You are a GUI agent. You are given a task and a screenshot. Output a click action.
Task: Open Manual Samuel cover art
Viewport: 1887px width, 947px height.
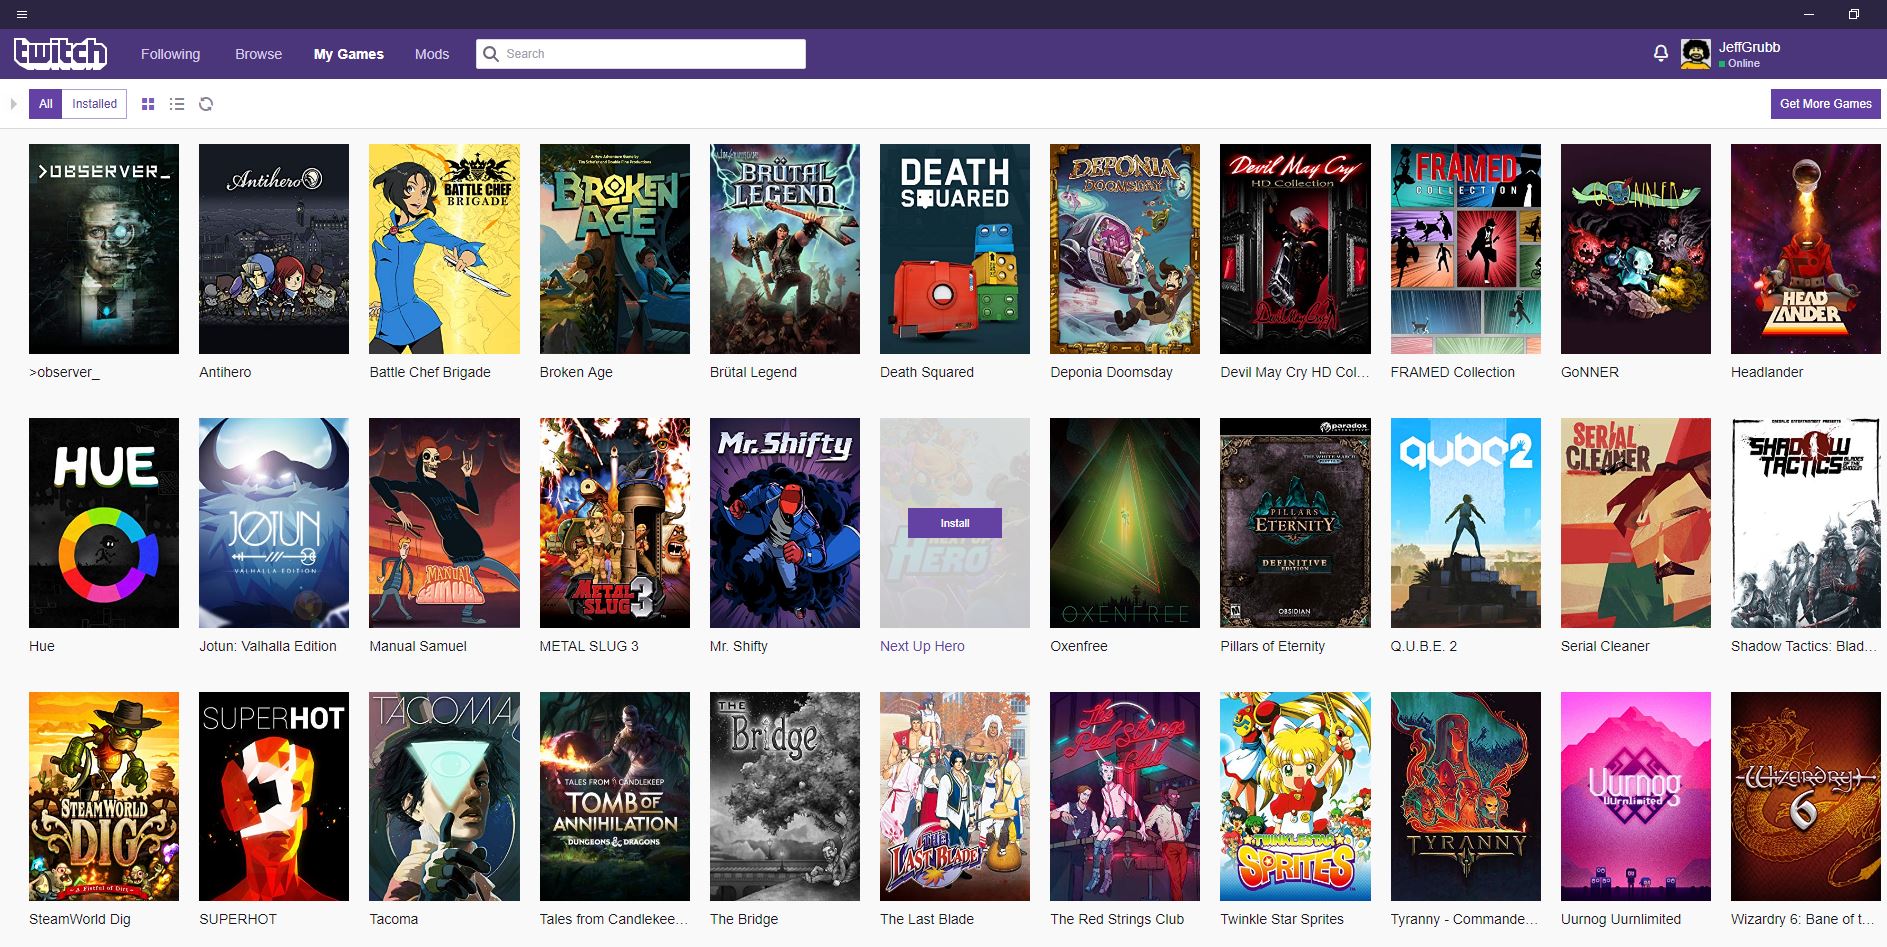(x=444, y=523)
